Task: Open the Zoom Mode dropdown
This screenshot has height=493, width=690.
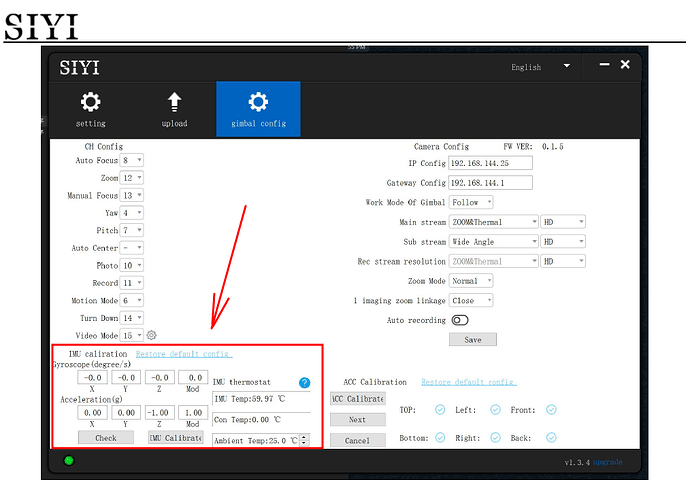Action: click(471, 281)
